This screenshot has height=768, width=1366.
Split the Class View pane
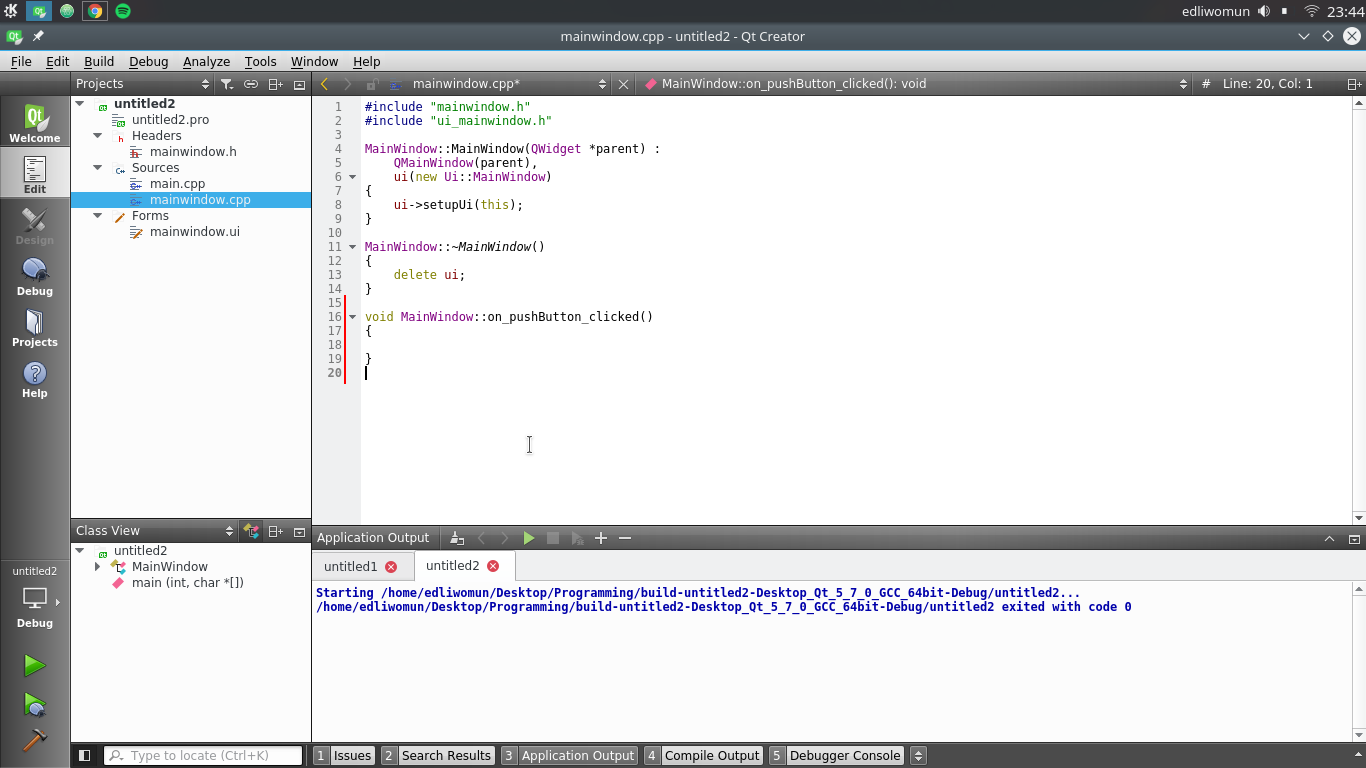275,531
